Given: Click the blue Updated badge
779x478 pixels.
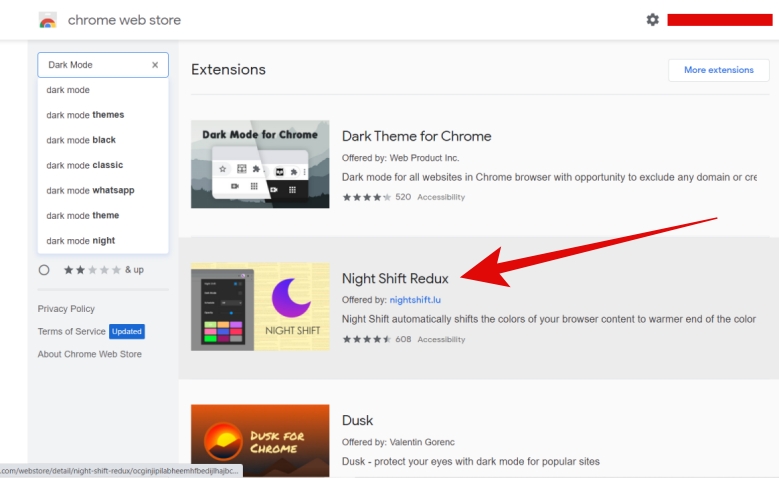Looking at the screenshot, I should click(127, 331).
